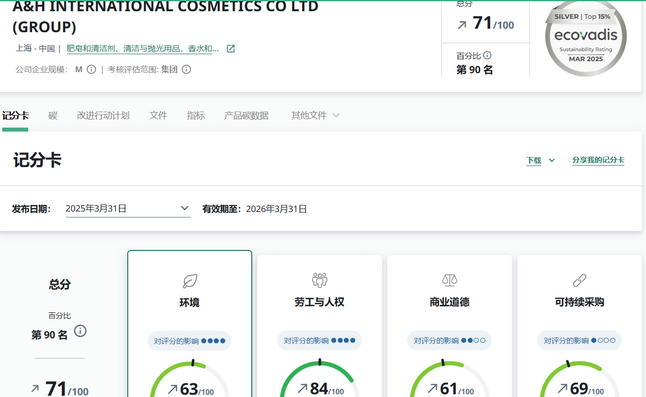Click company name A&H INTERNATIONAL COSMETICS heading

[x=166, y=16]
